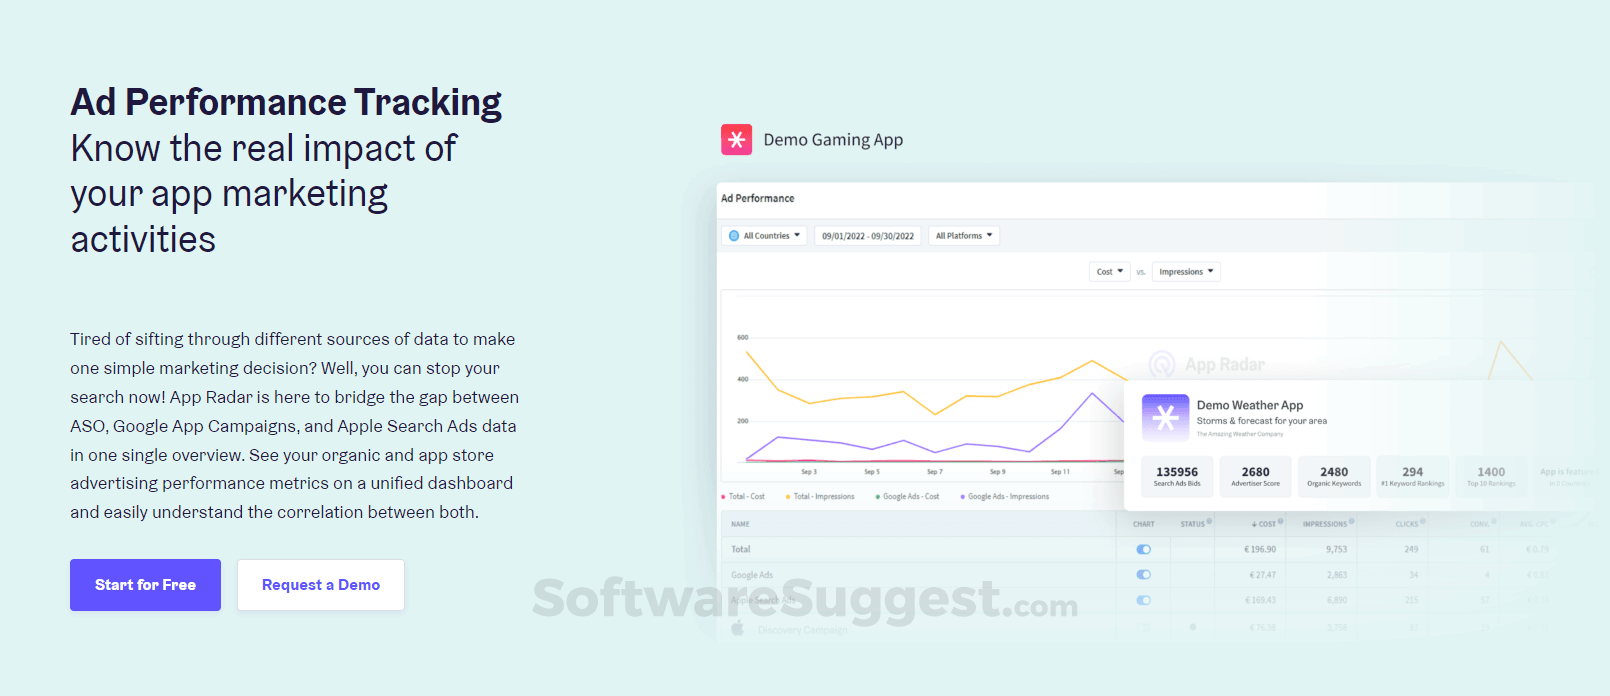Click the Apple logo beside Discovery Campaign

(738, 628)
